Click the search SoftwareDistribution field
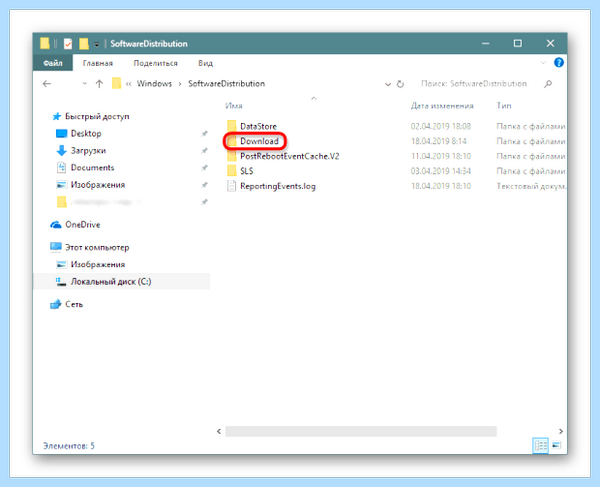Image resolution: width=600 pixels, height=487 pixels. [474, 84]
